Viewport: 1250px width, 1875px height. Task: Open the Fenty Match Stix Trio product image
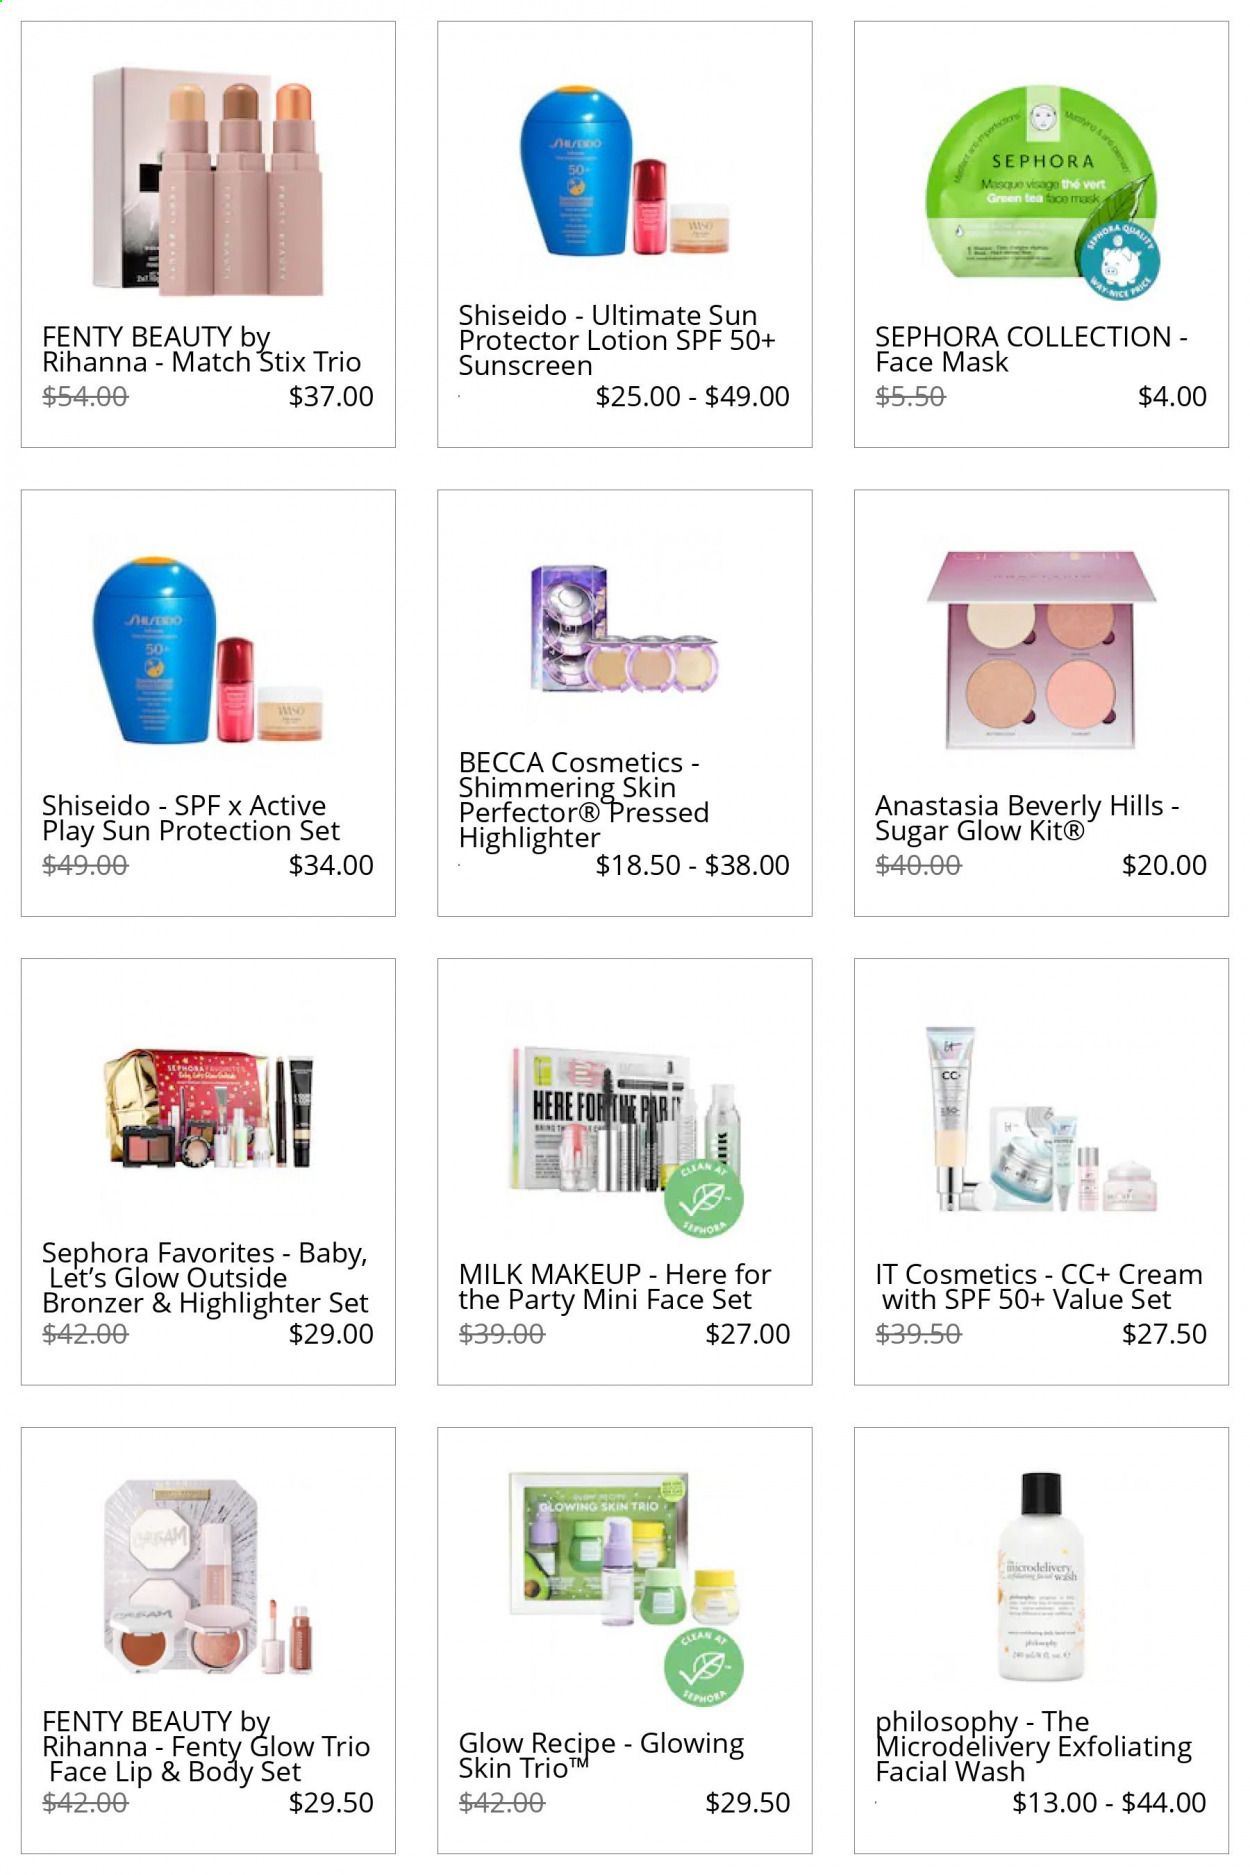208,182
